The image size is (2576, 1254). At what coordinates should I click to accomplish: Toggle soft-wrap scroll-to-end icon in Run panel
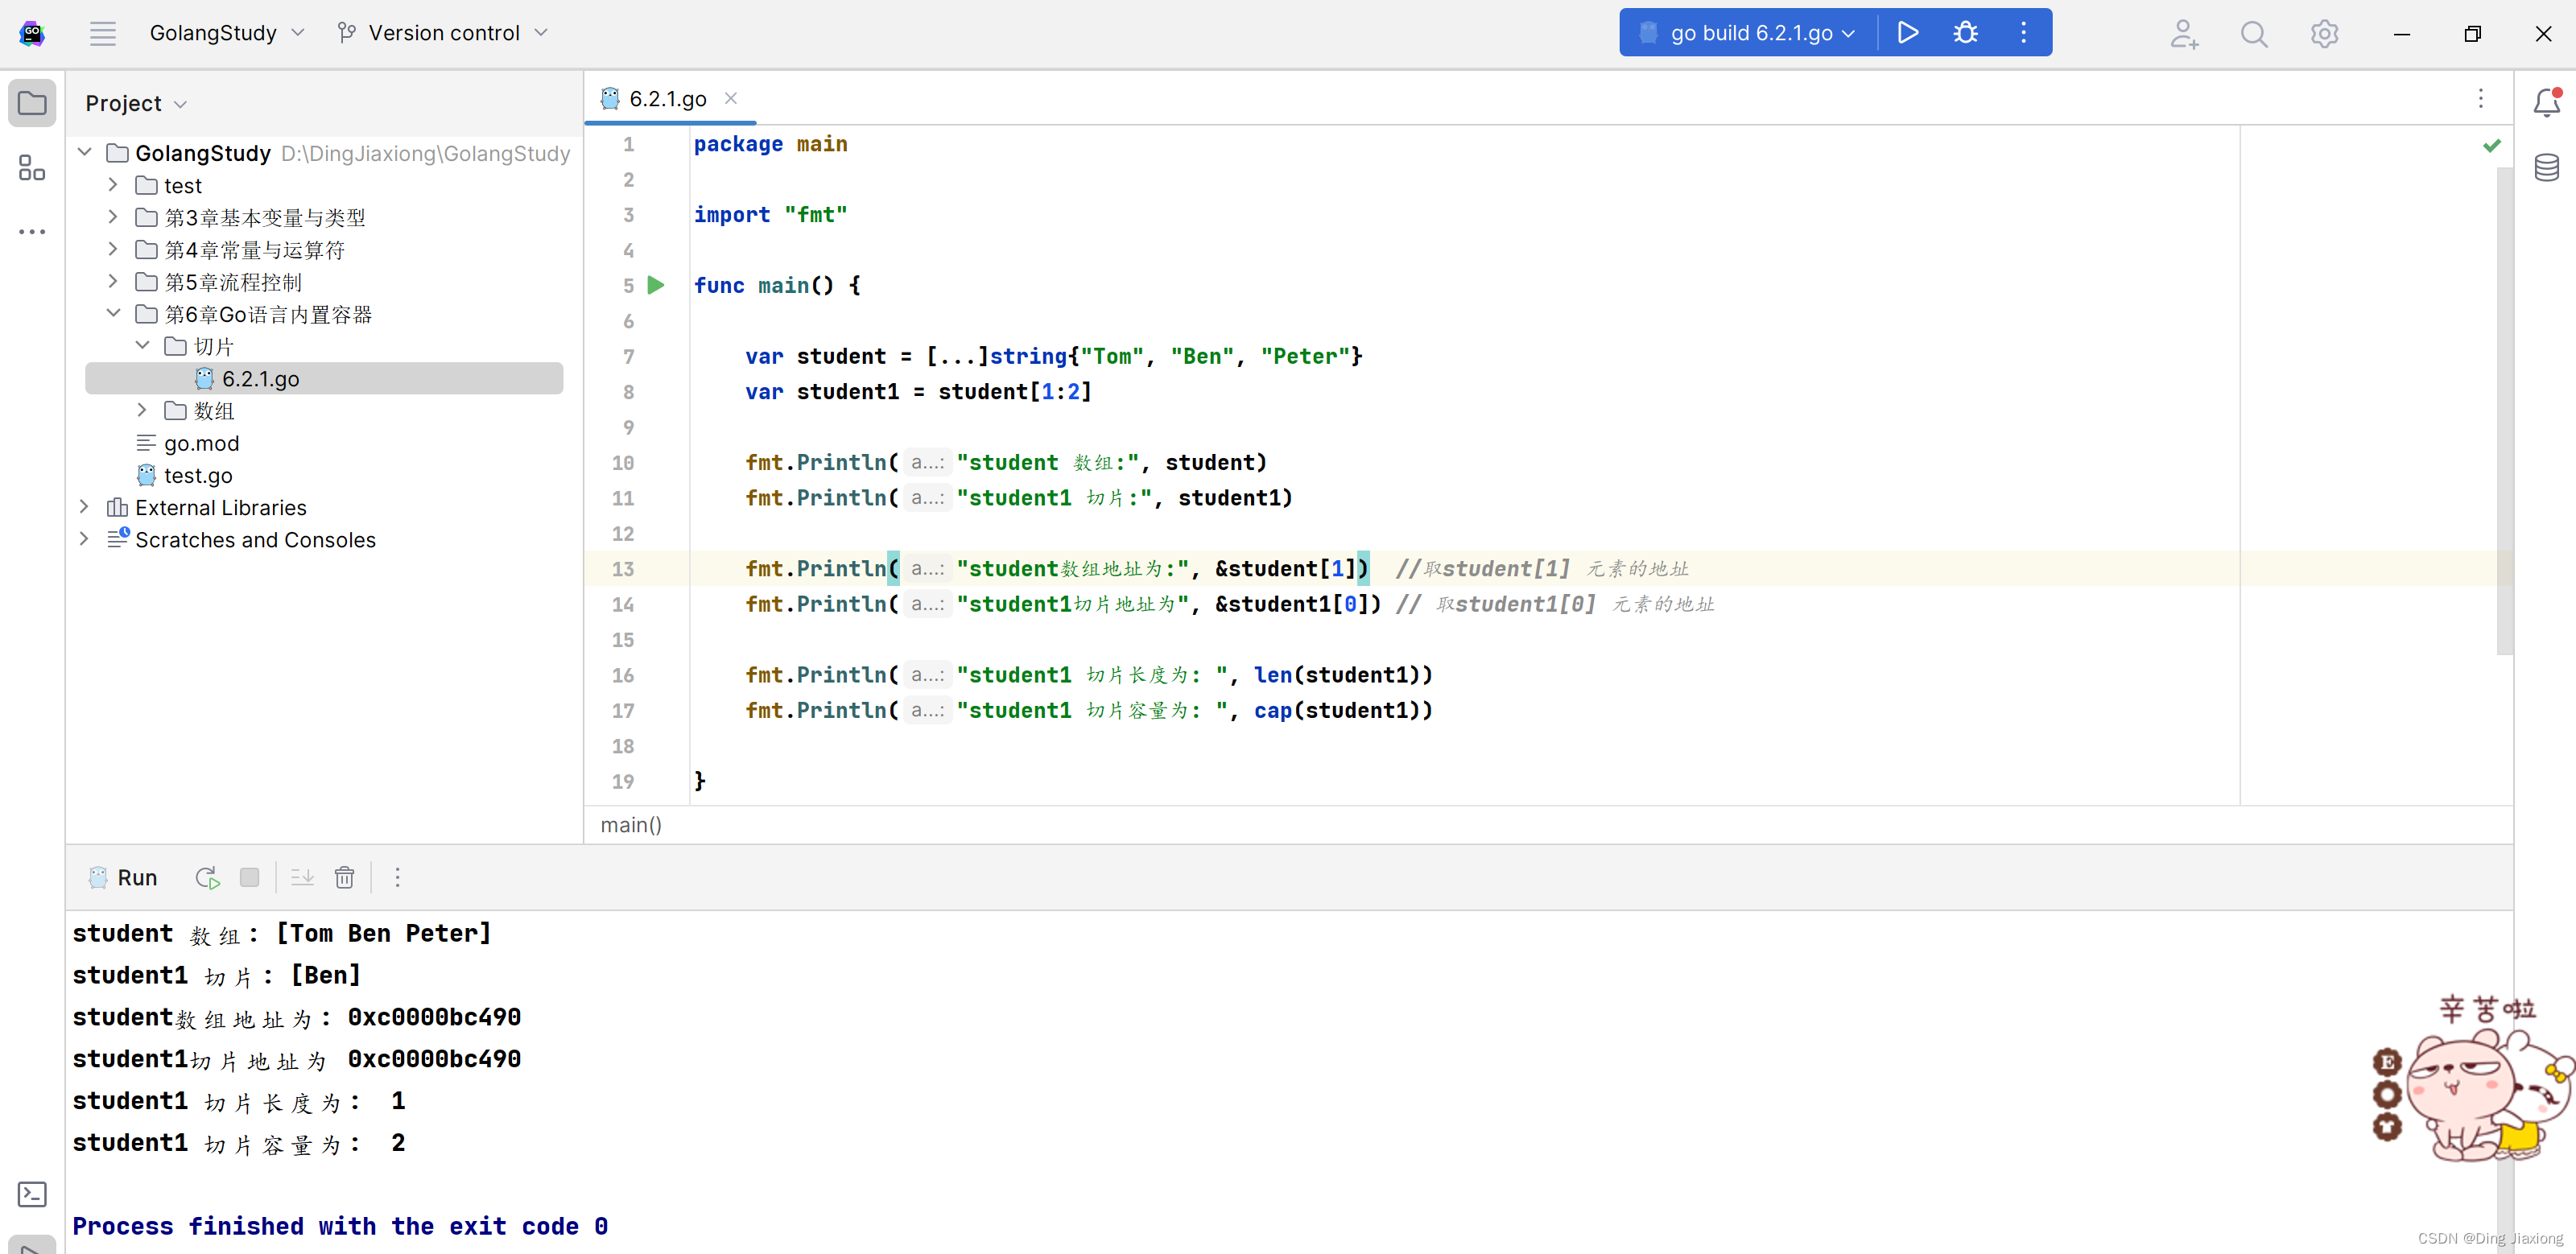302,877
